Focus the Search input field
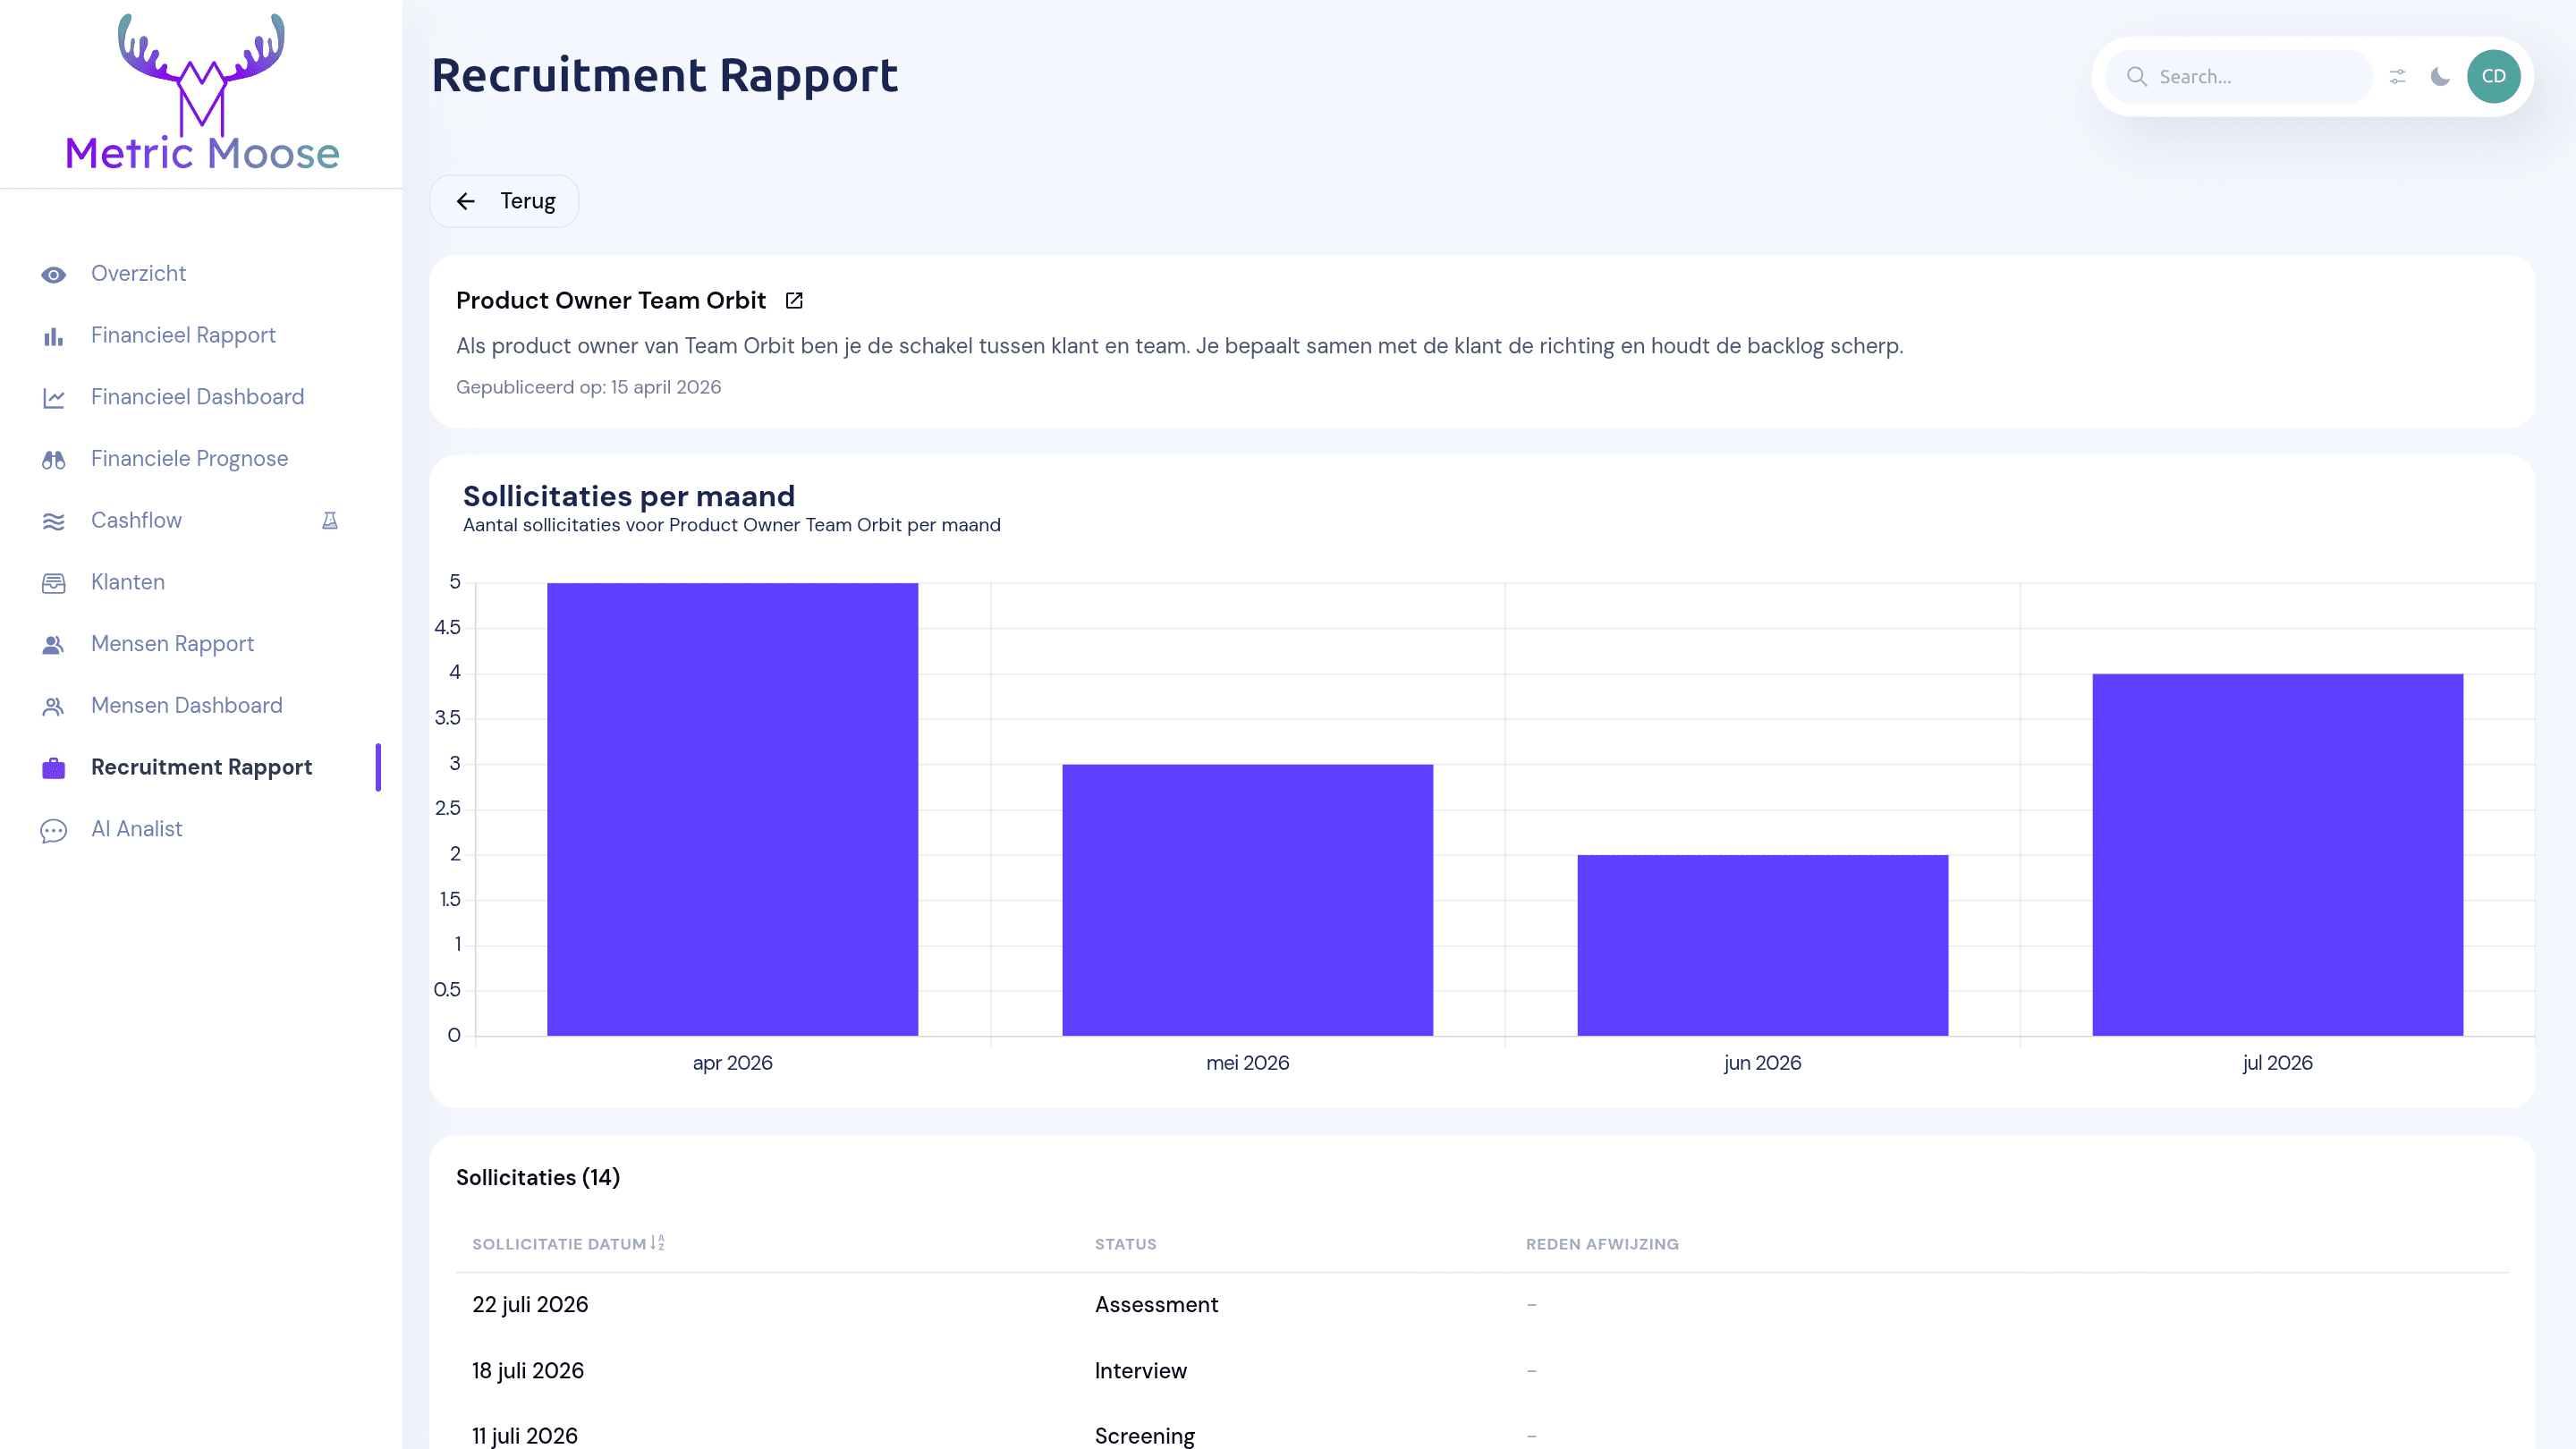 coord(2239,77)
